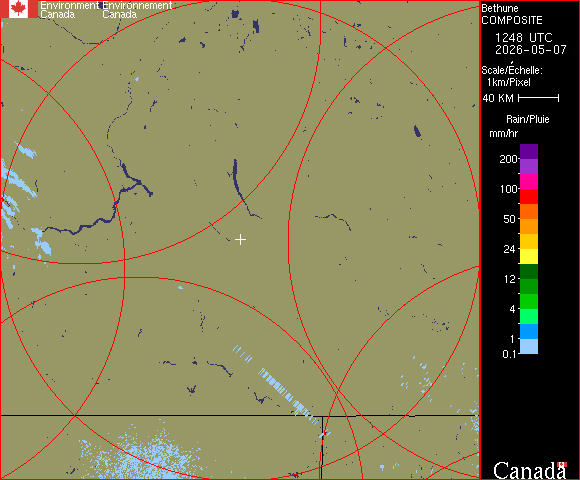Click the Bethune COMPOSITE title text
This screenshot has height=480, width=580.
pyautogui.click(x=512, y=14)
